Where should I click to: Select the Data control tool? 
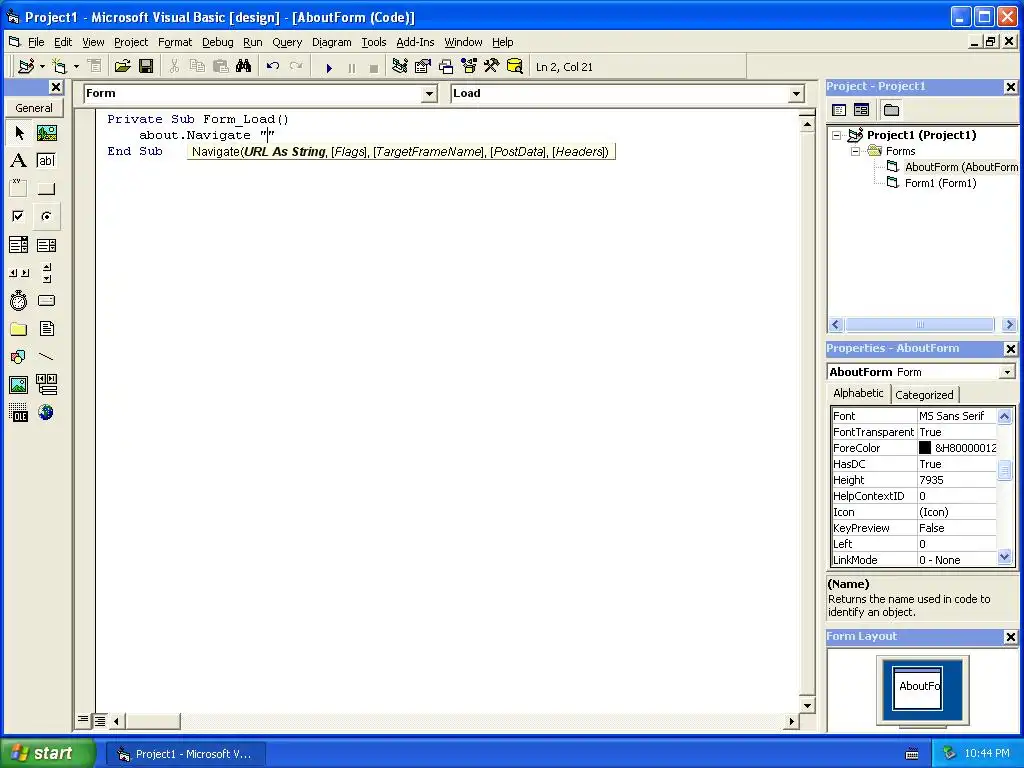[46, 385]
